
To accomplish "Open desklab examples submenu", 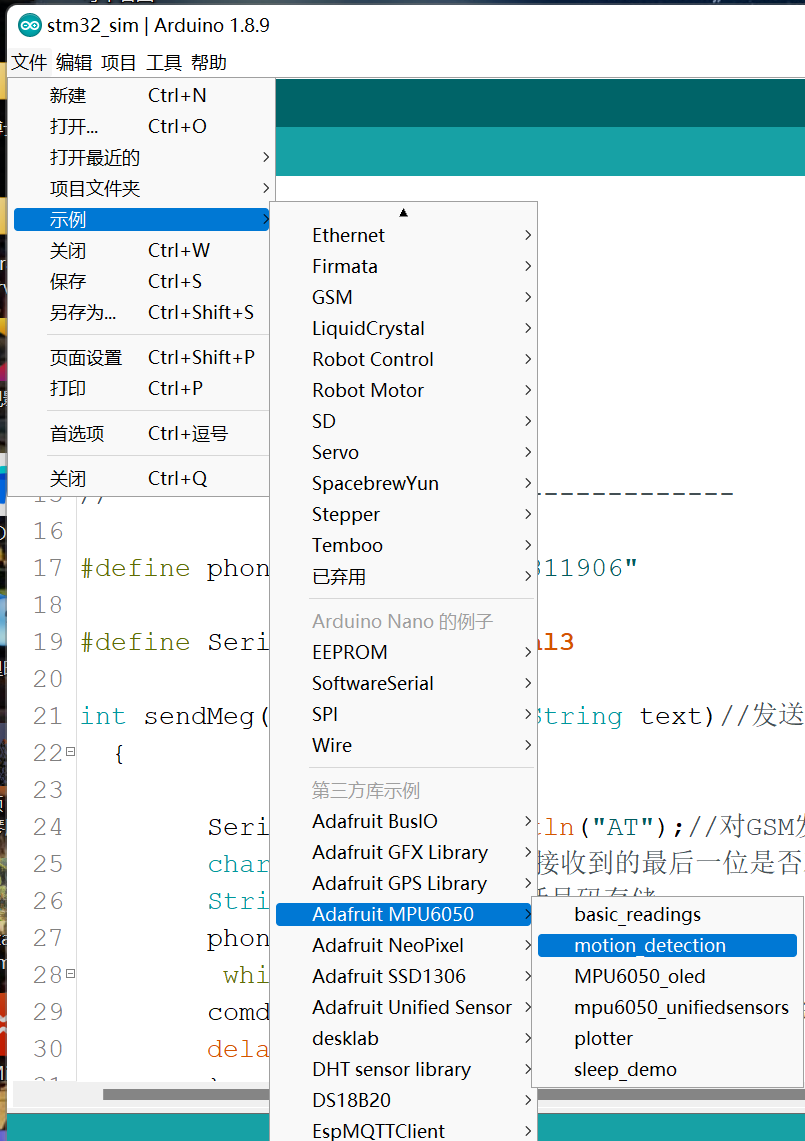I will point(404,1038).
